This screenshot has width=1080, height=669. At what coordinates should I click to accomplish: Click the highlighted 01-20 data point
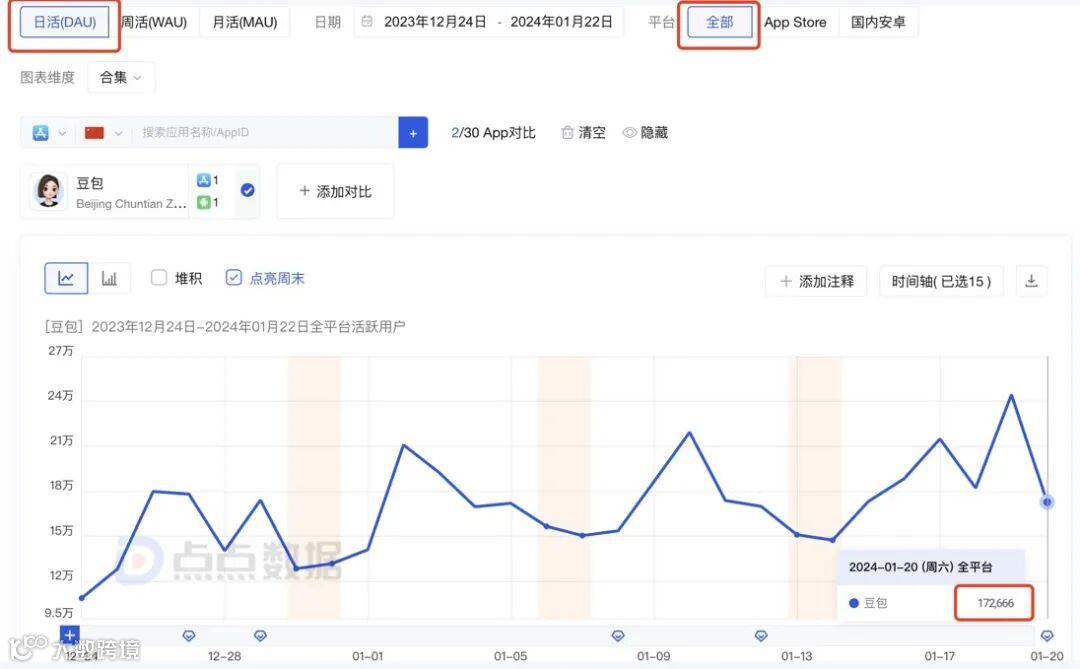pyautogui.click(x=1047, y=502)
